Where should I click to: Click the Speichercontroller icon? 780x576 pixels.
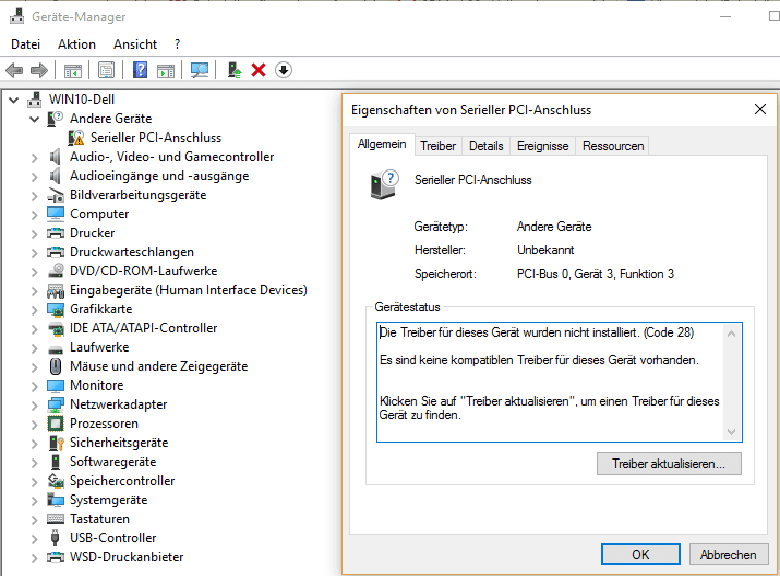click(55, 480)
